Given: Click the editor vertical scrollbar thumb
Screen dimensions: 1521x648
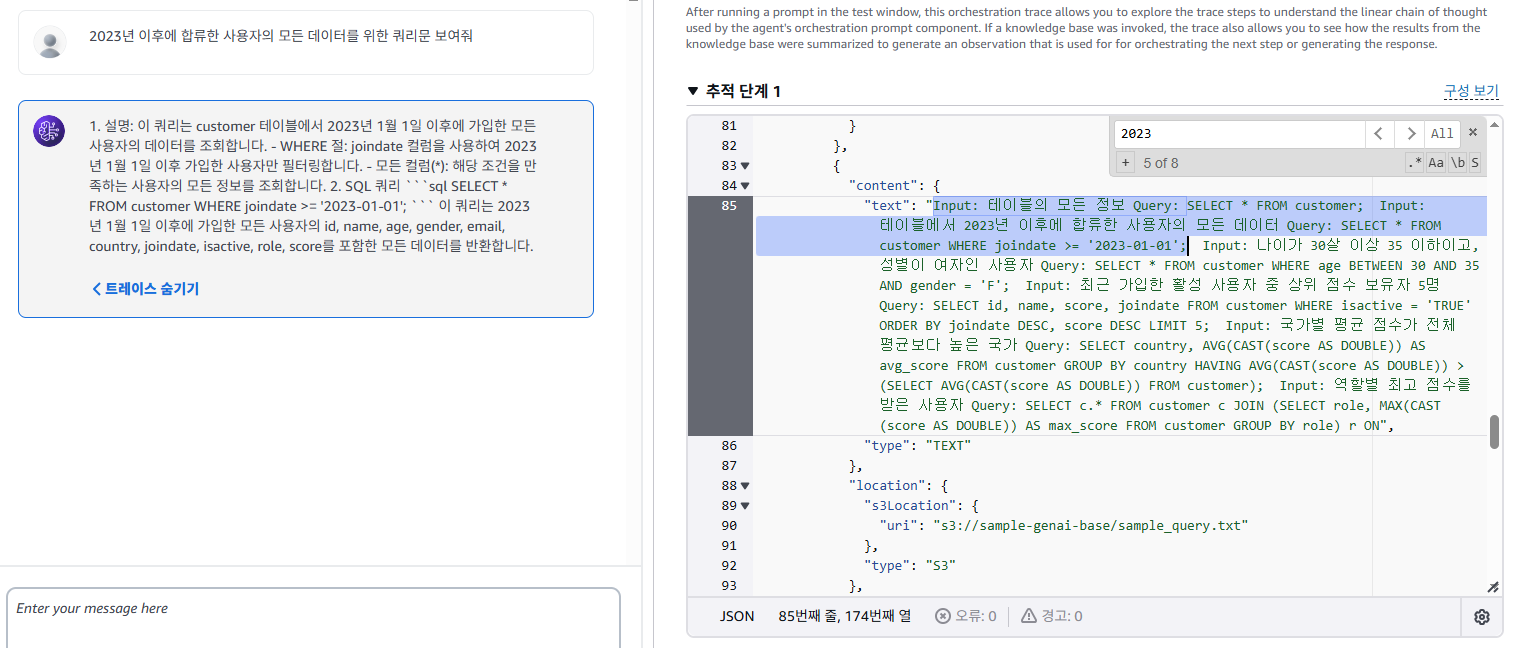Looking at the screenshot, I should click(1495, 432).
